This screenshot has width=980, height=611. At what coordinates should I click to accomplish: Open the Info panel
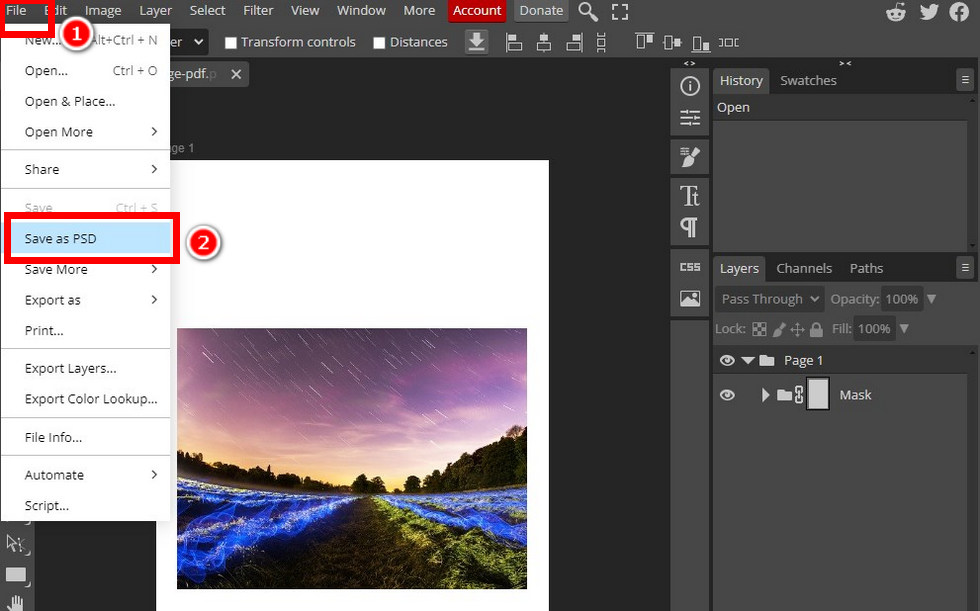point(689,86)
